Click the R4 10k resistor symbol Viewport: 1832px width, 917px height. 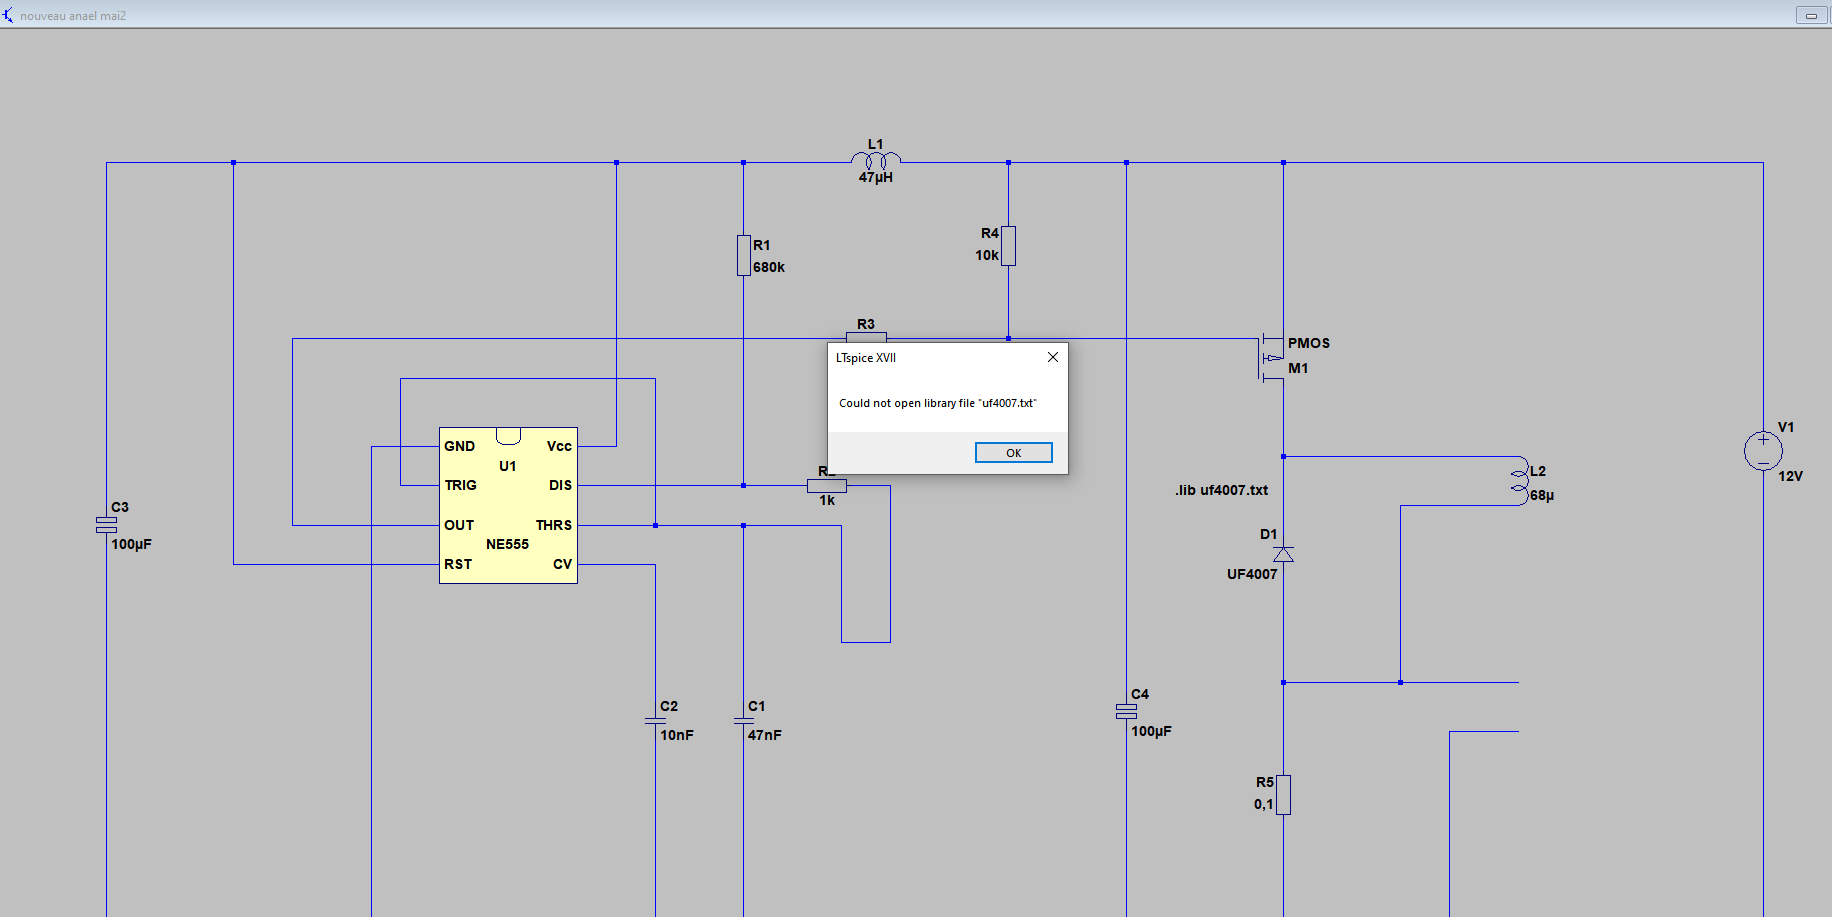pos(1008,245)
